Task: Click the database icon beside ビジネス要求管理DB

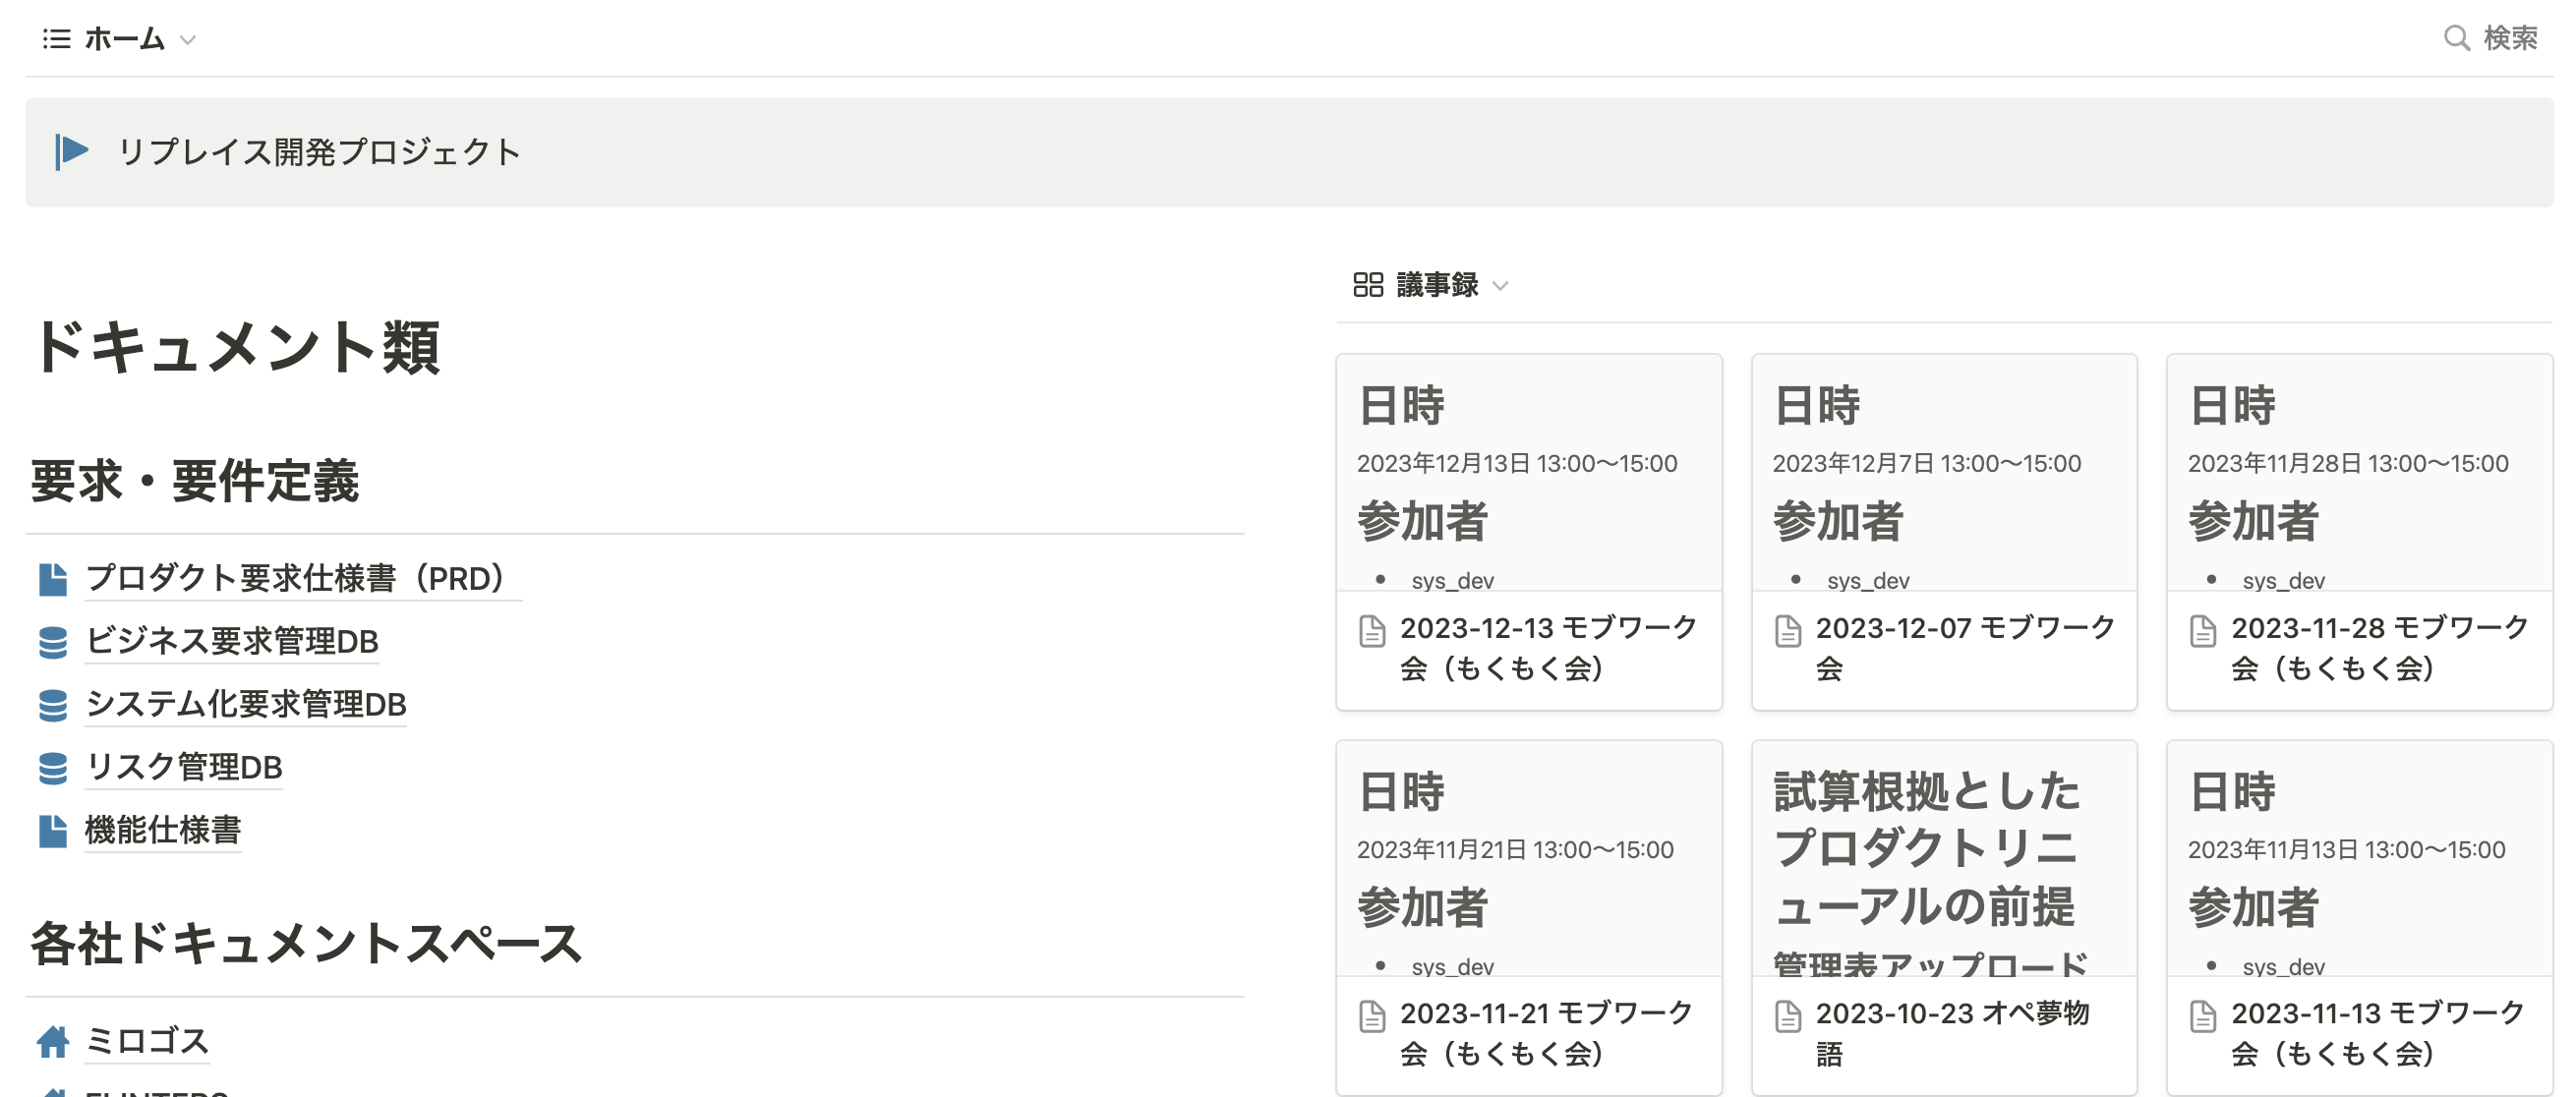Action: click(x=53, y=641)
